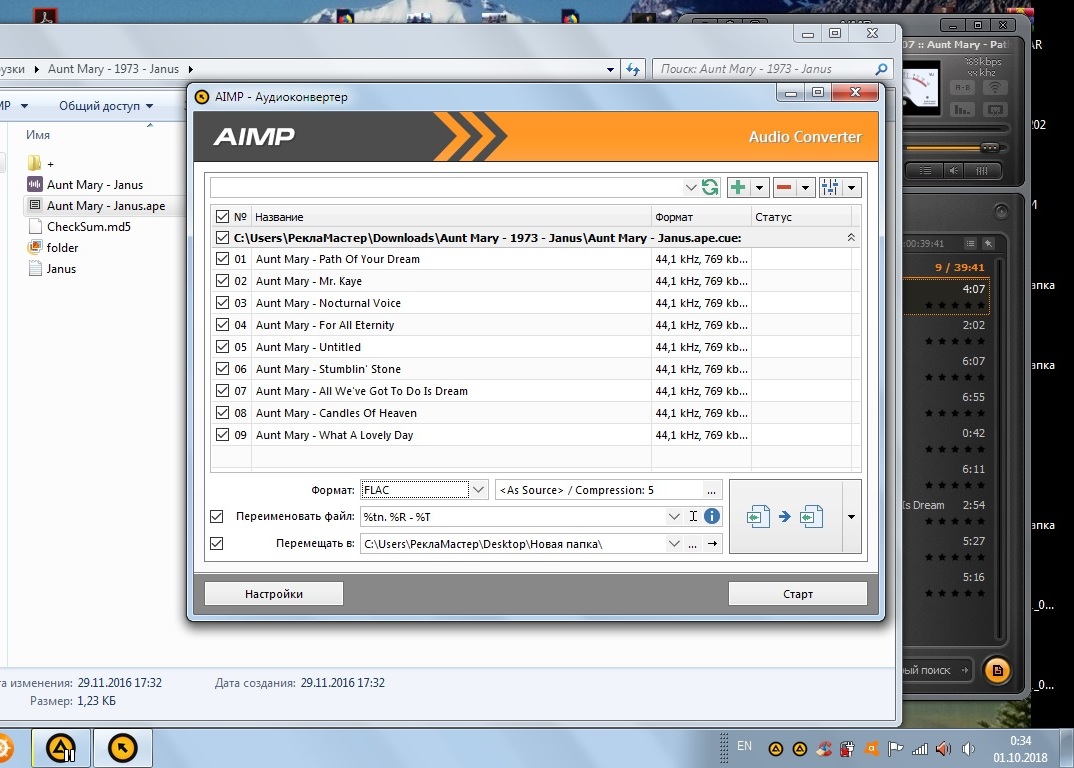Expand the rename pattern dropdown list
1074x768 pixels.
[674, 516]
